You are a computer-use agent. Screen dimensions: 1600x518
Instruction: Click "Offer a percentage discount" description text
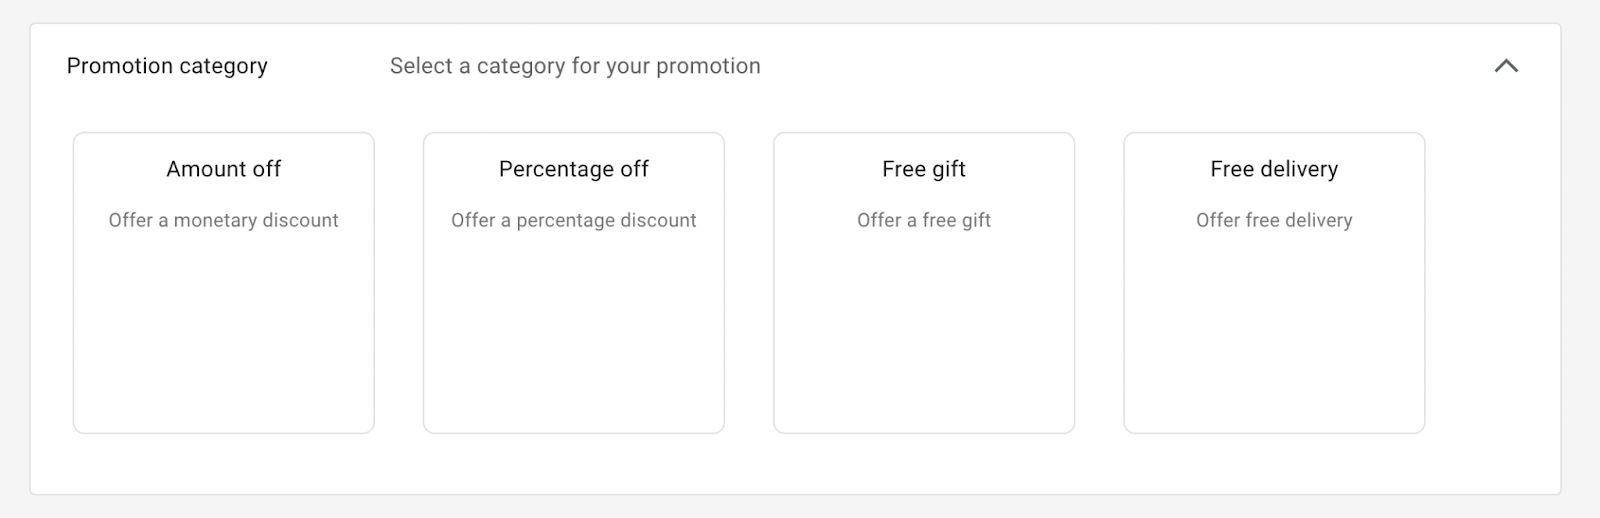pyautogui.click(x=573, y=220)
